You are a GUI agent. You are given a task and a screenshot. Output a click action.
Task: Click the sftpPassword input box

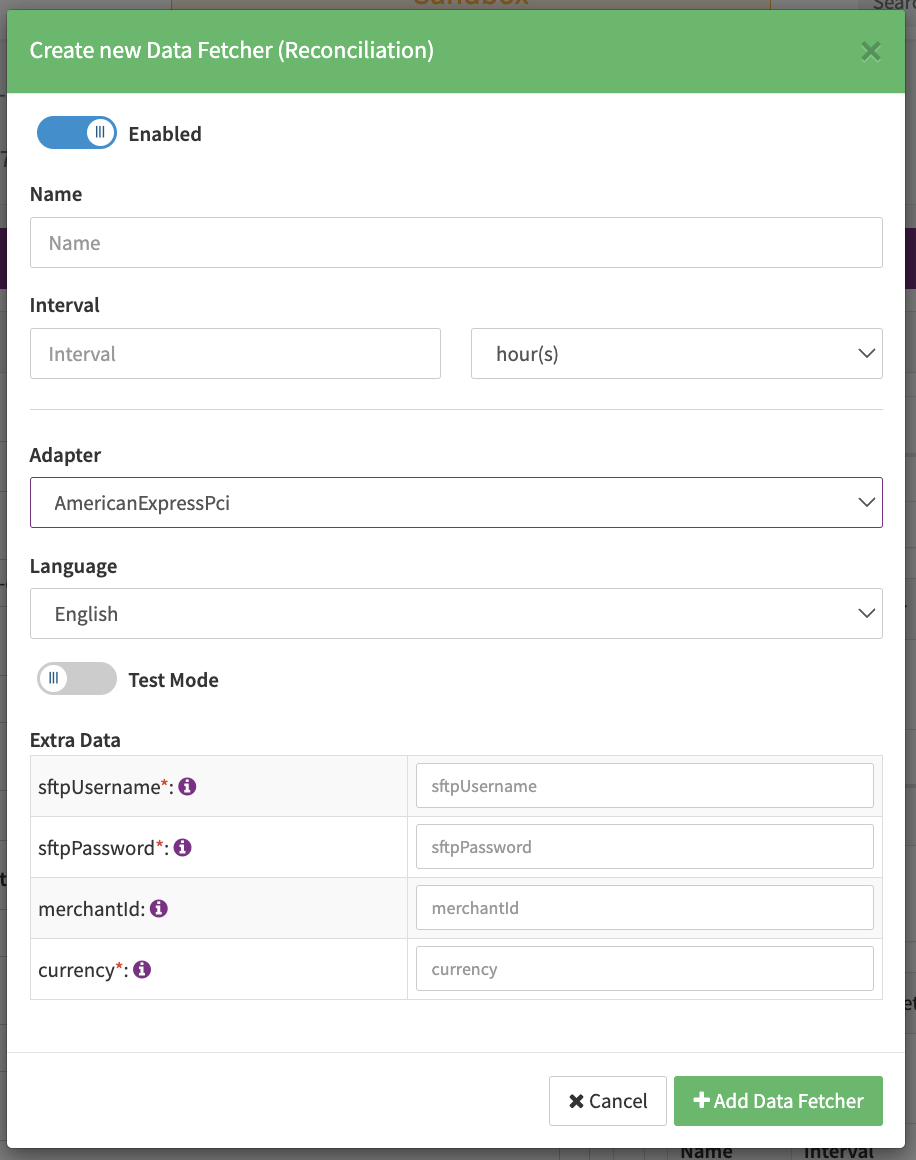pos(644,847)
